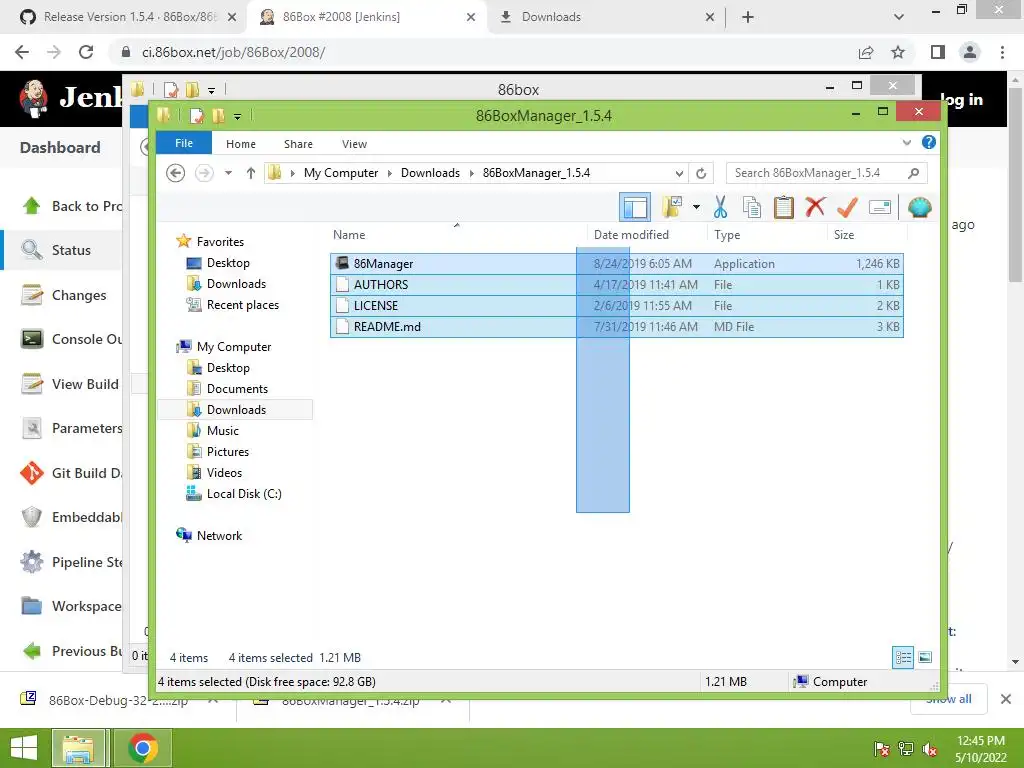Select My Computer in navigation tree
1024x768 pixels.
click(x=234, y=347)
